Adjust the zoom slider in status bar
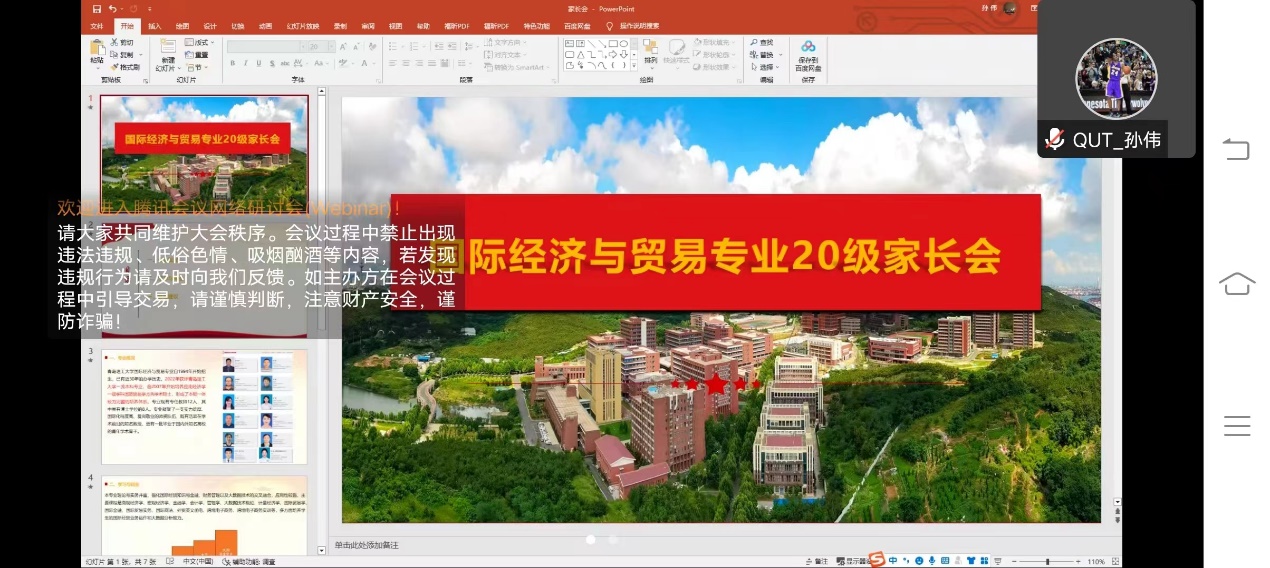 click(1047, 561)
